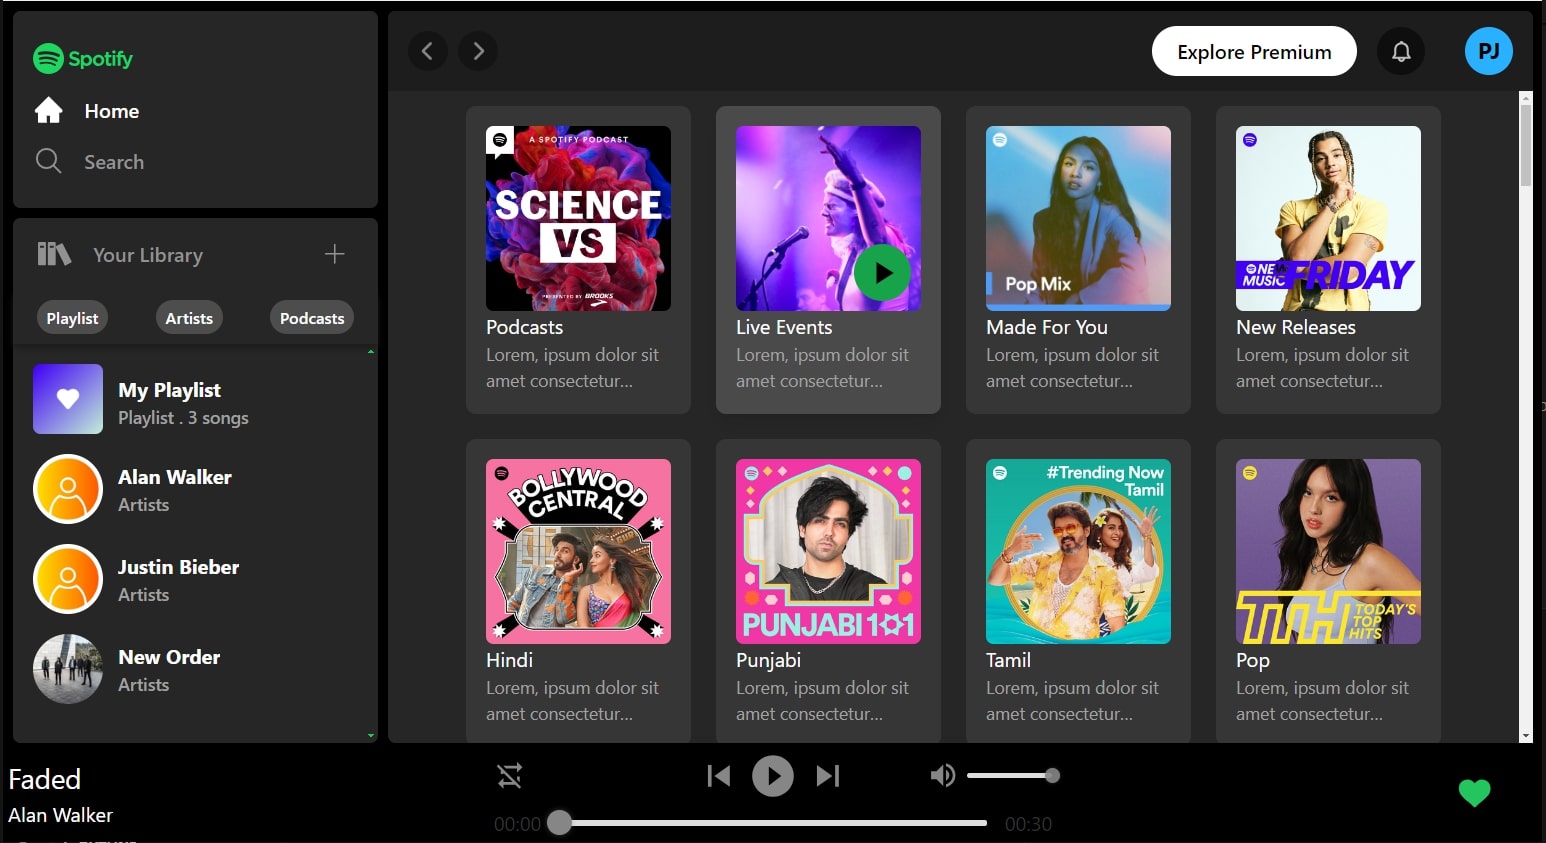Click the Live Events card title

pos(784,327)
